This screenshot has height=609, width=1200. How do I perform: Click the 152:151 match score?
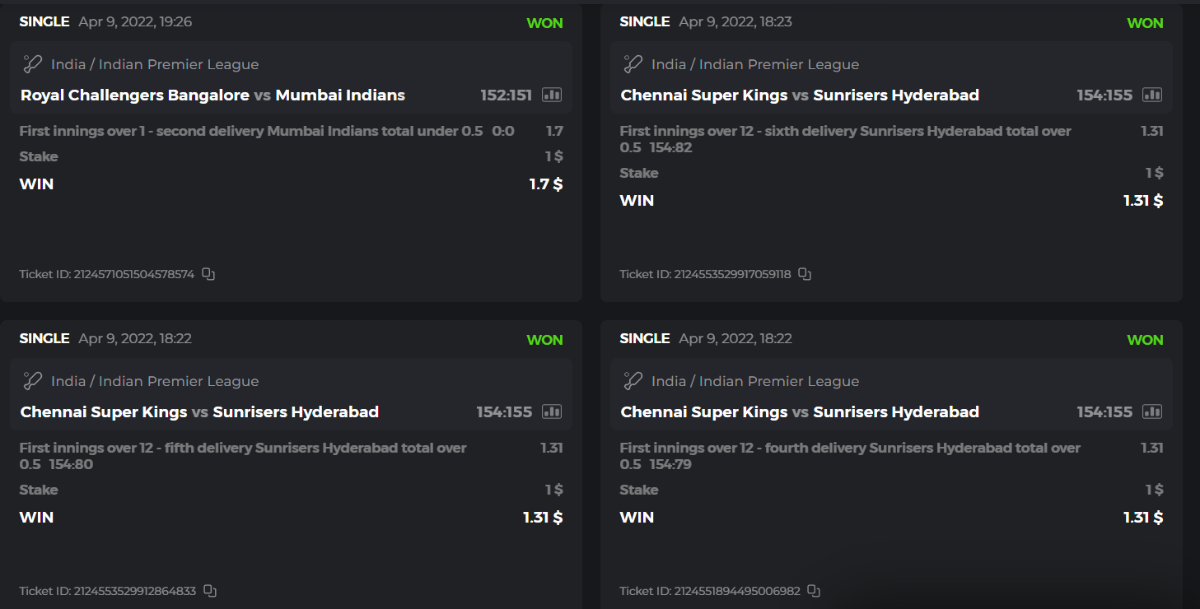505,95
